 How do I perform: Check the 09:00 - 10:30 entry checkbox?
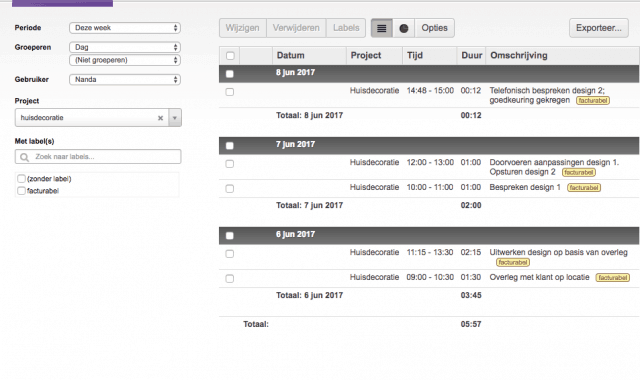[x=230, y=279]
